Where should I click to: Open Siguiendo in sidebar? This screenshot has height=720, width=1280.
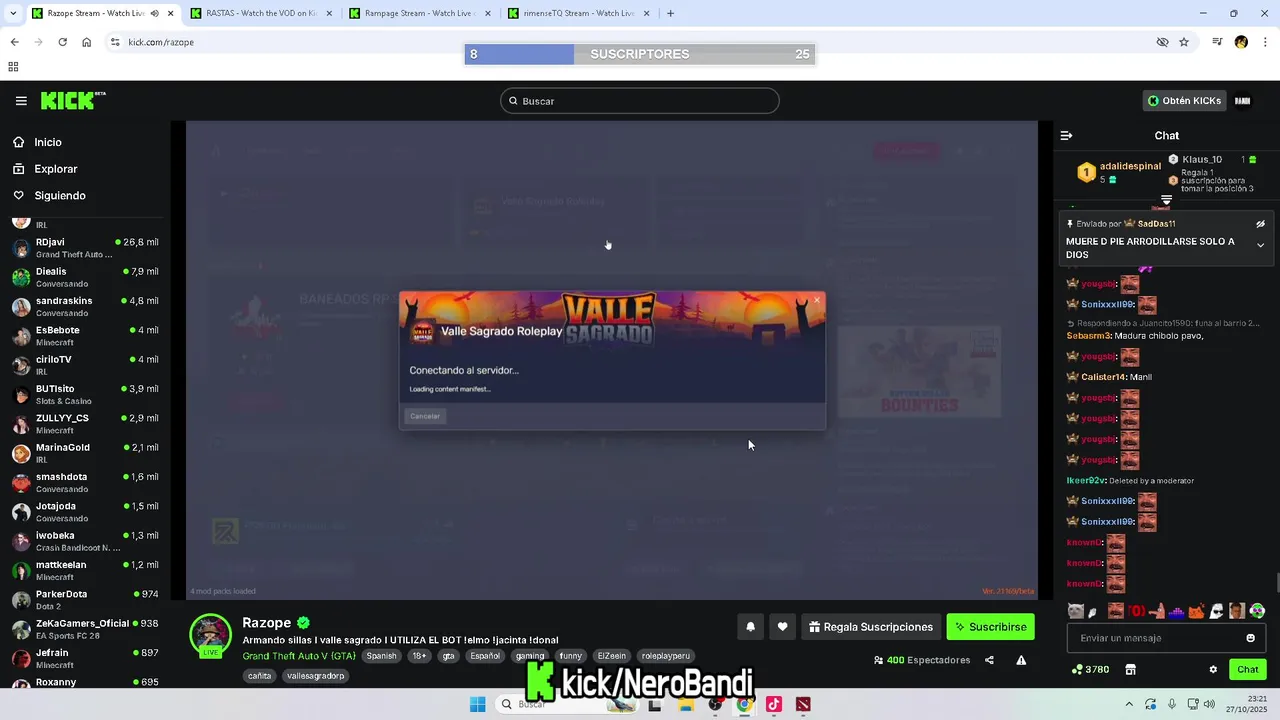[59, 196]
